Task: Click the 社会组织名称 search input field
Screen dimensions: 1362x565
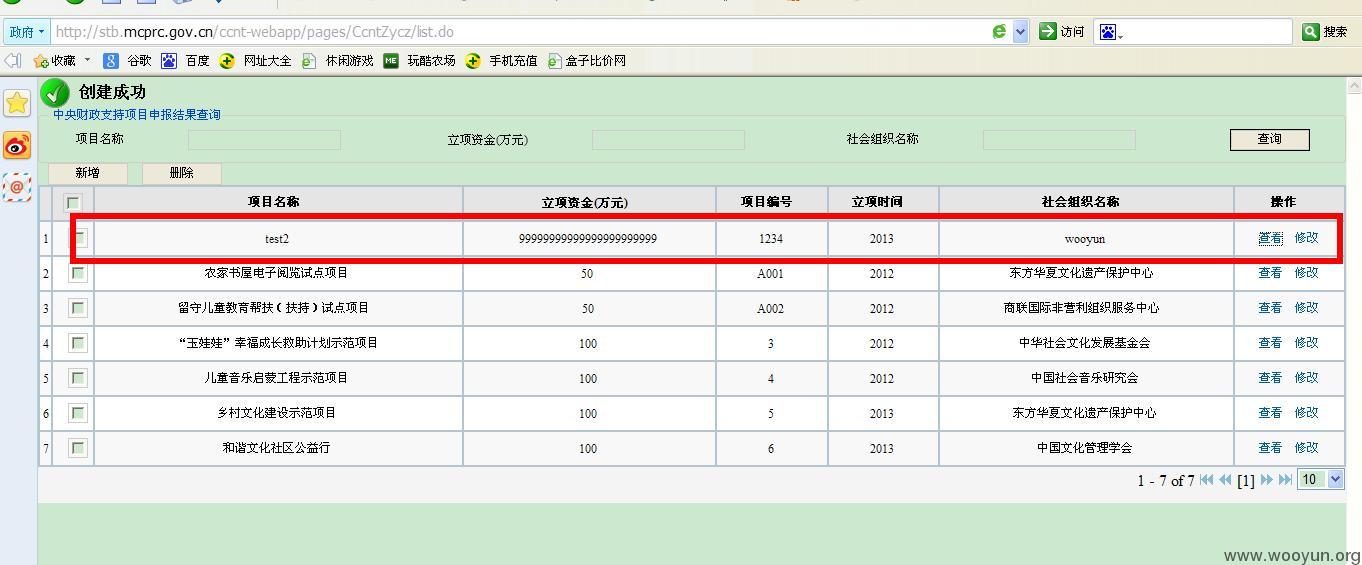Action: [x=1059, y=140]
